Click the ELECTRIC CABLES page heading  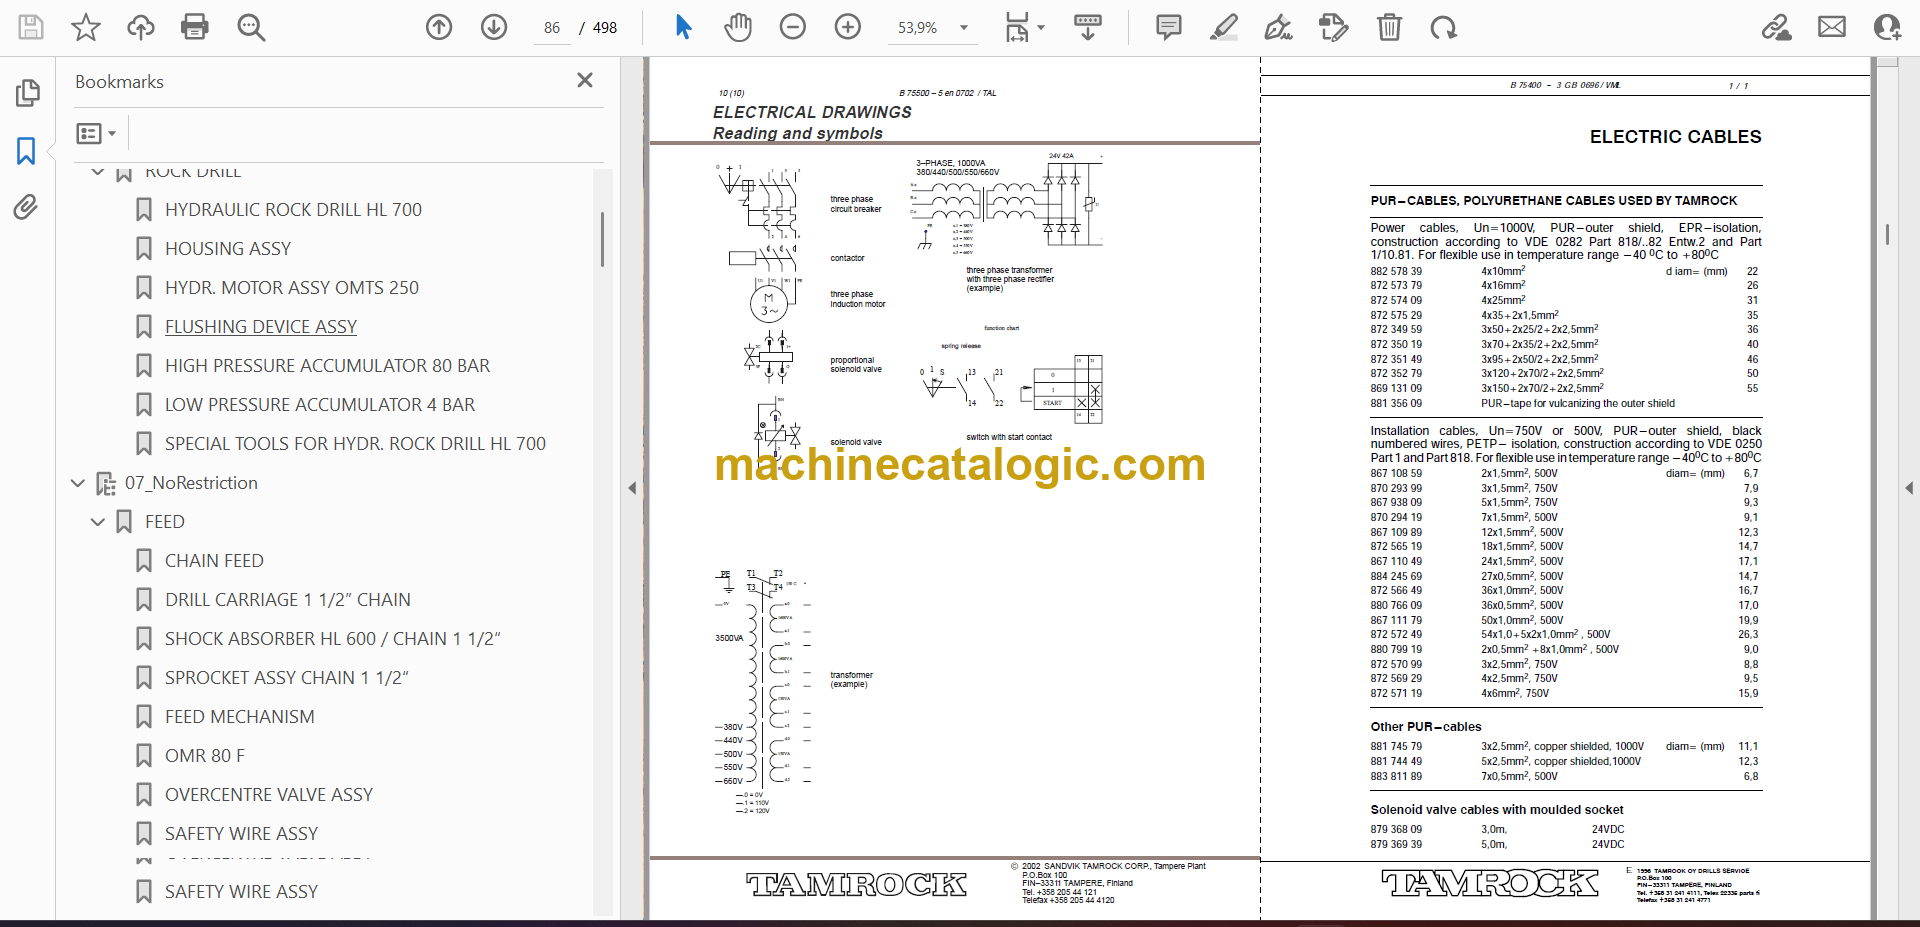coord(1676,137)
